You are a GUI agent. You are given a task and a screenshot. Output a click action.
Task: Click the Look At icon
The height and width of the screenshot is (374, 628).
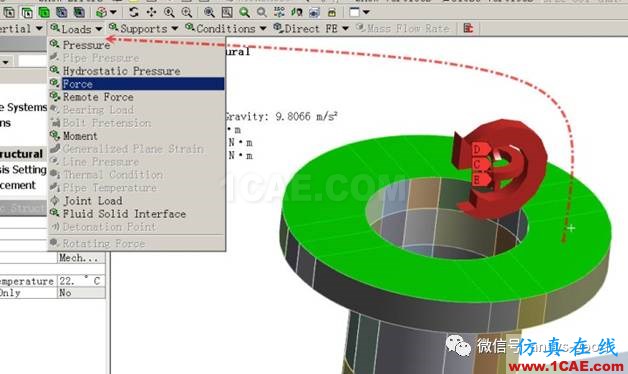coord(297,12)
